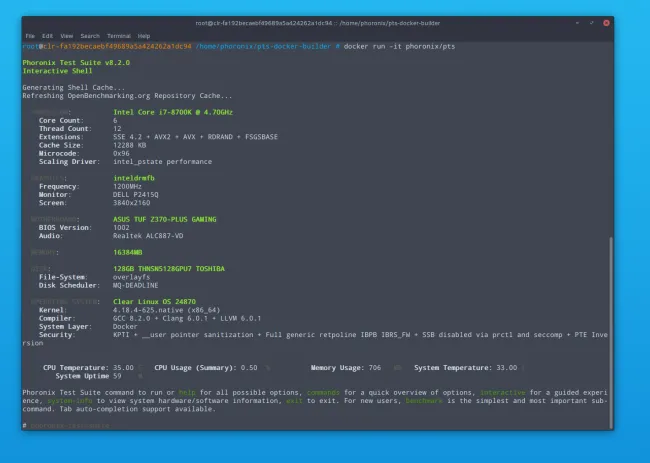Open the Search menu

click(x=90, y=36)
